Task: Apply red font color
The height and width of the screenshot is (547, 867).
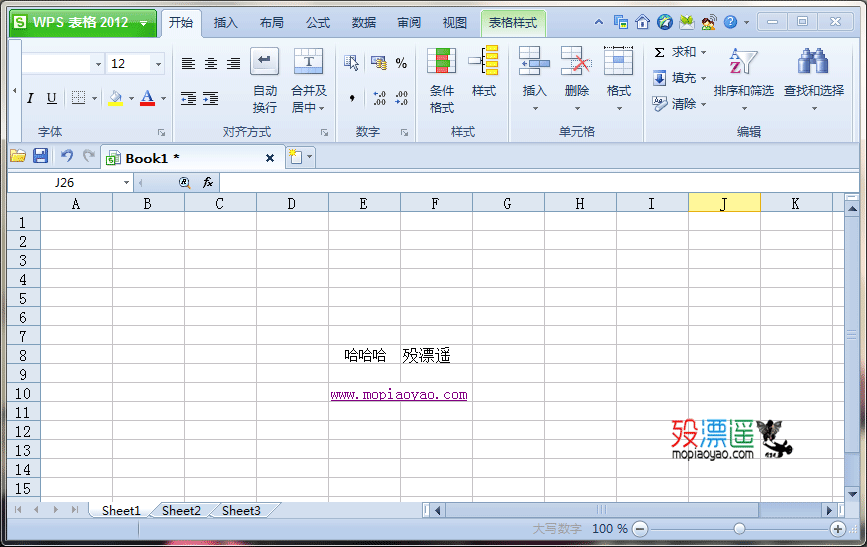Action: coord(148,98)
